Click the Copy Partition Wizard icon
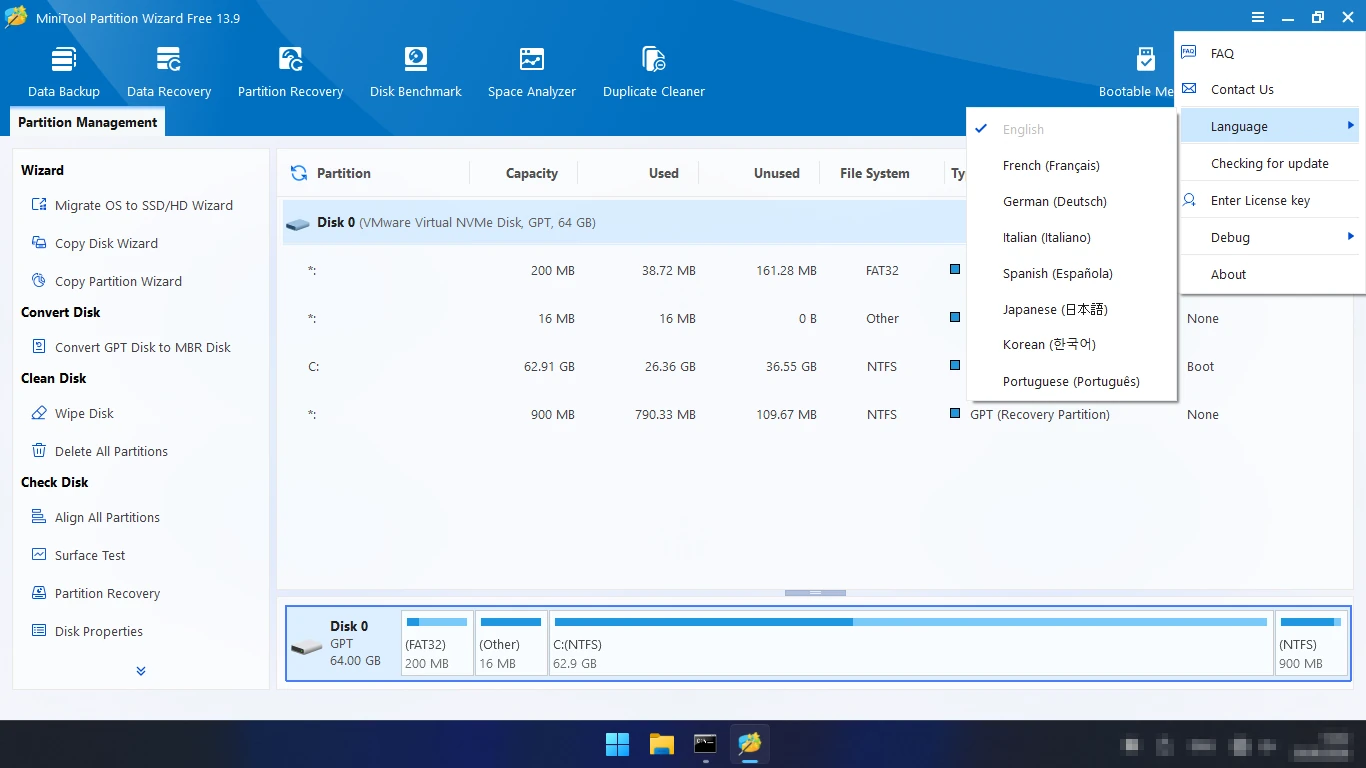Viewport: 1366px width, 768px height. [x=39, y=281]
